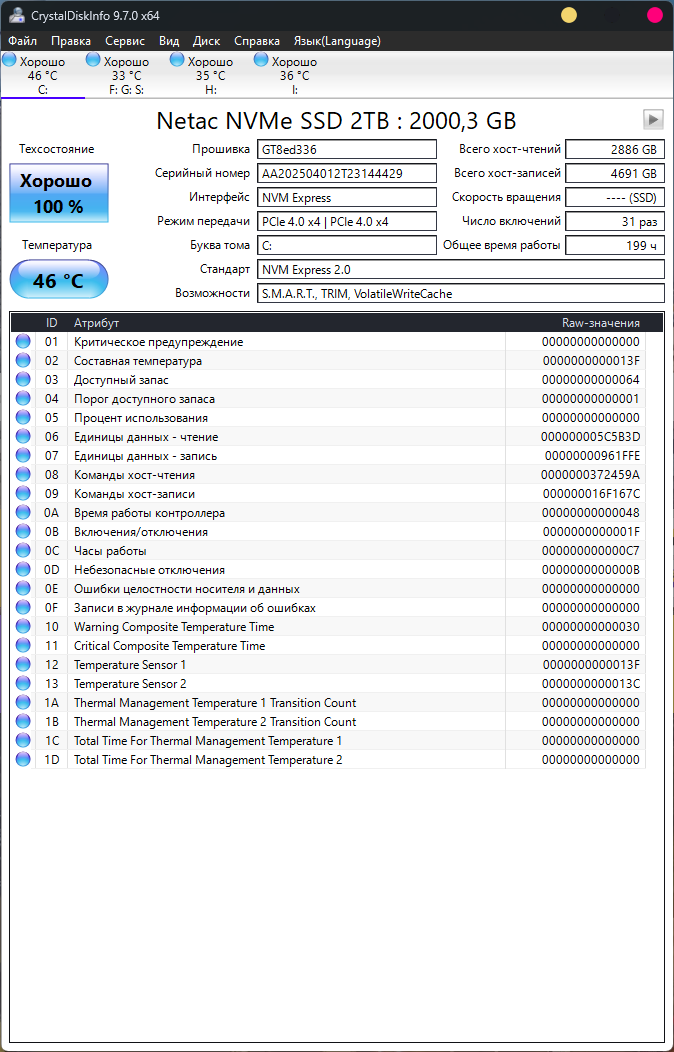This screenshot has width=674, height=1052.
Task: Click status orb for Составная температура row
Action: (x=23, y=360)
